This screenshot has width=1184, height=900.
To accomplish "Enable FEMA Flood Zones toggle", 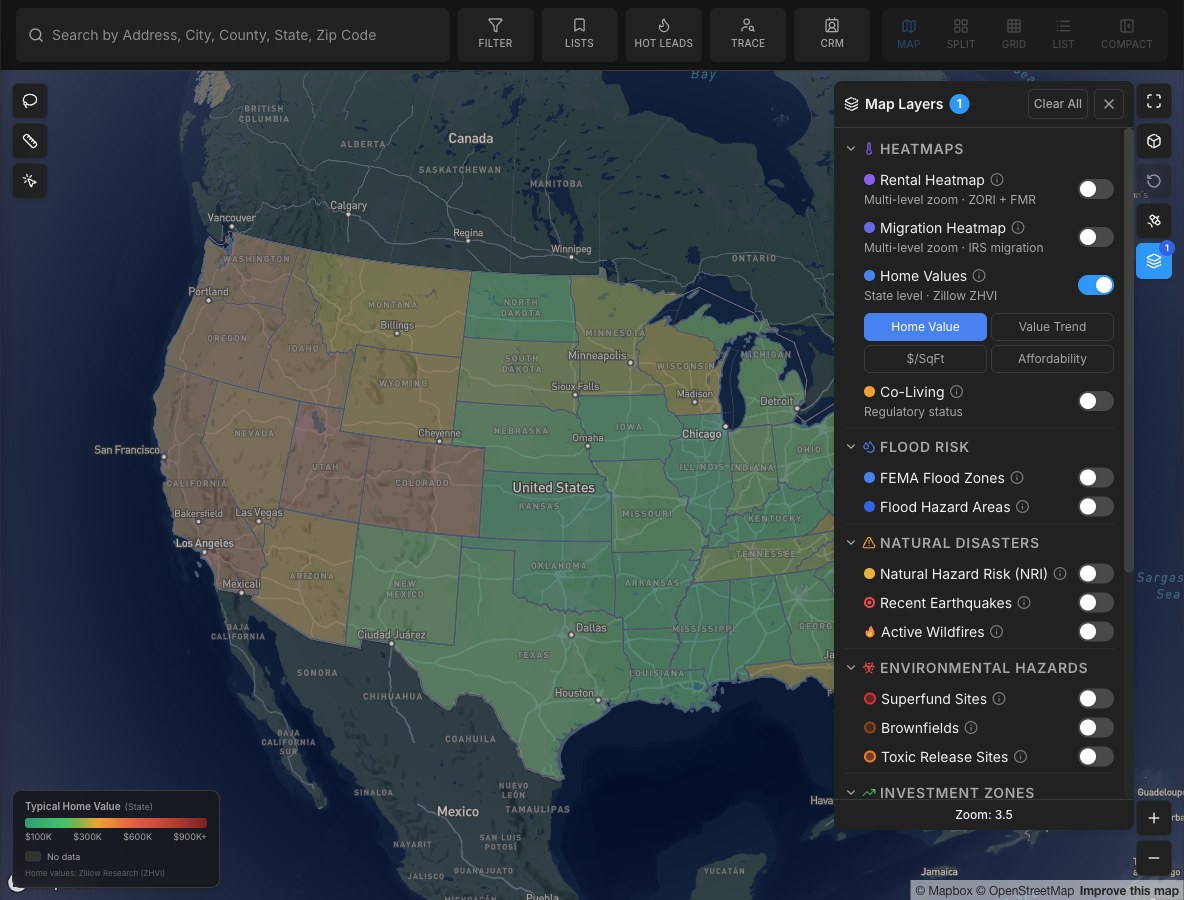I will 1096,477.
